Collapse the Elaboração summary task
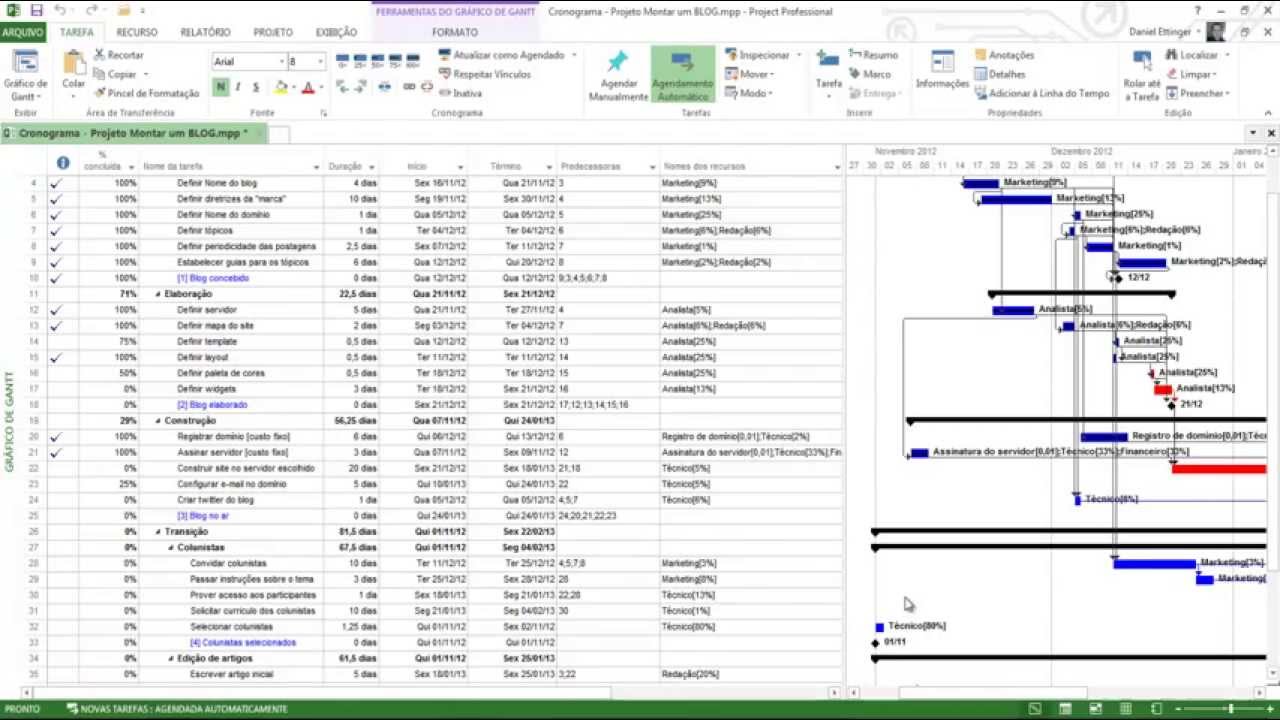The height and width of the screenshot is (720, 1280). pos(158,294)
